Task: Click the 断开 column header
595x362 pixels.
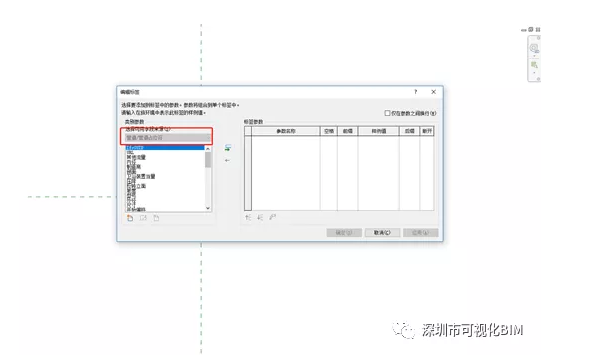Action: click(427, 131)
